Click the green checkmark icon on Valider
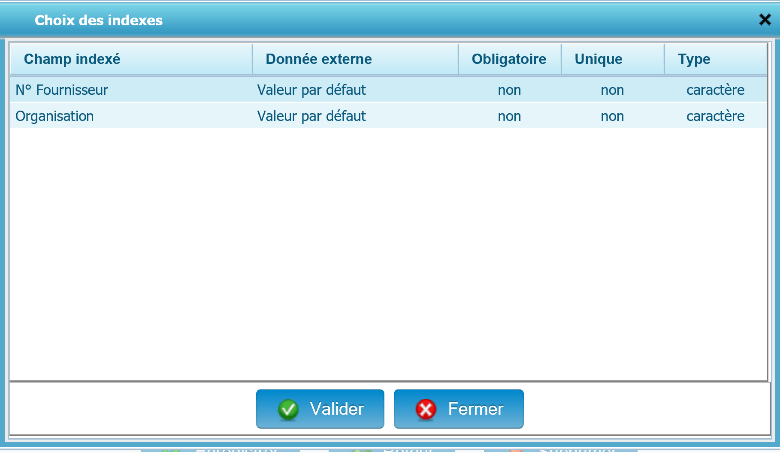Viewport: 780px width, 452px height. point(289,409)
